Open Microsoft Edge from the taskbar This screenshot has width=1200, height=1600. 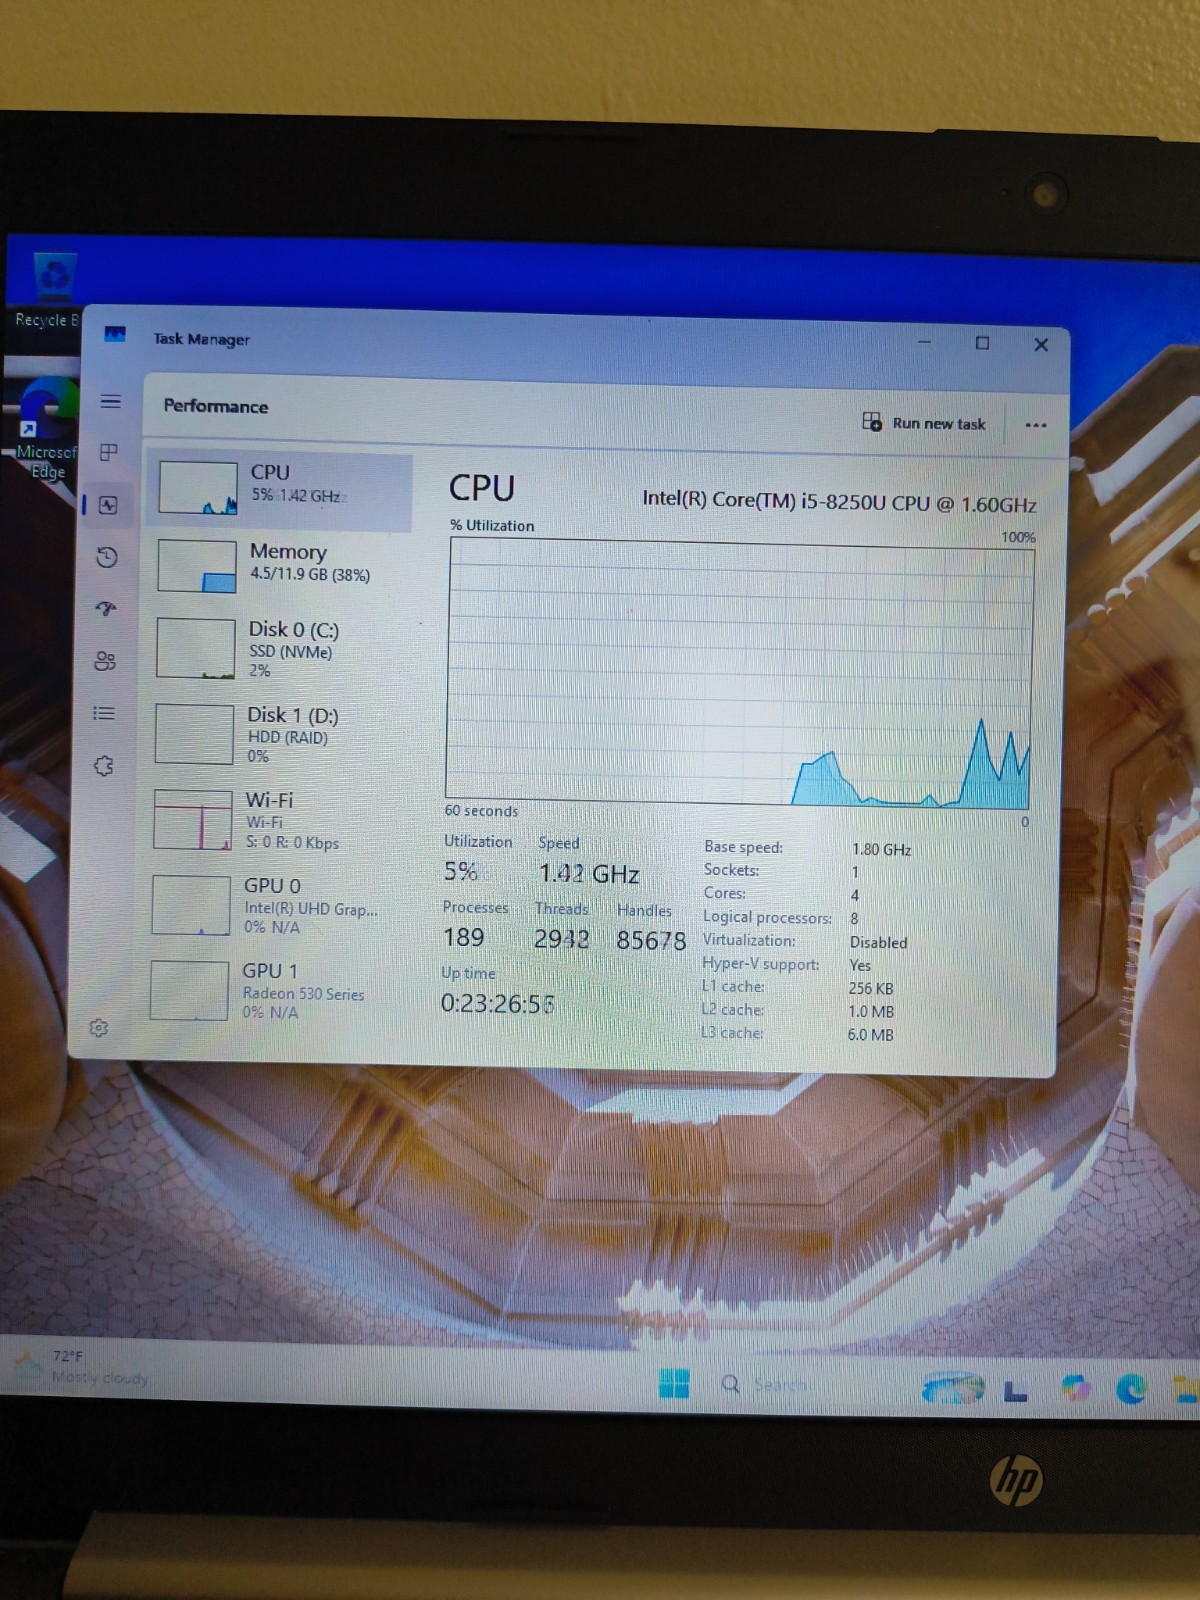(1131, 1388)
